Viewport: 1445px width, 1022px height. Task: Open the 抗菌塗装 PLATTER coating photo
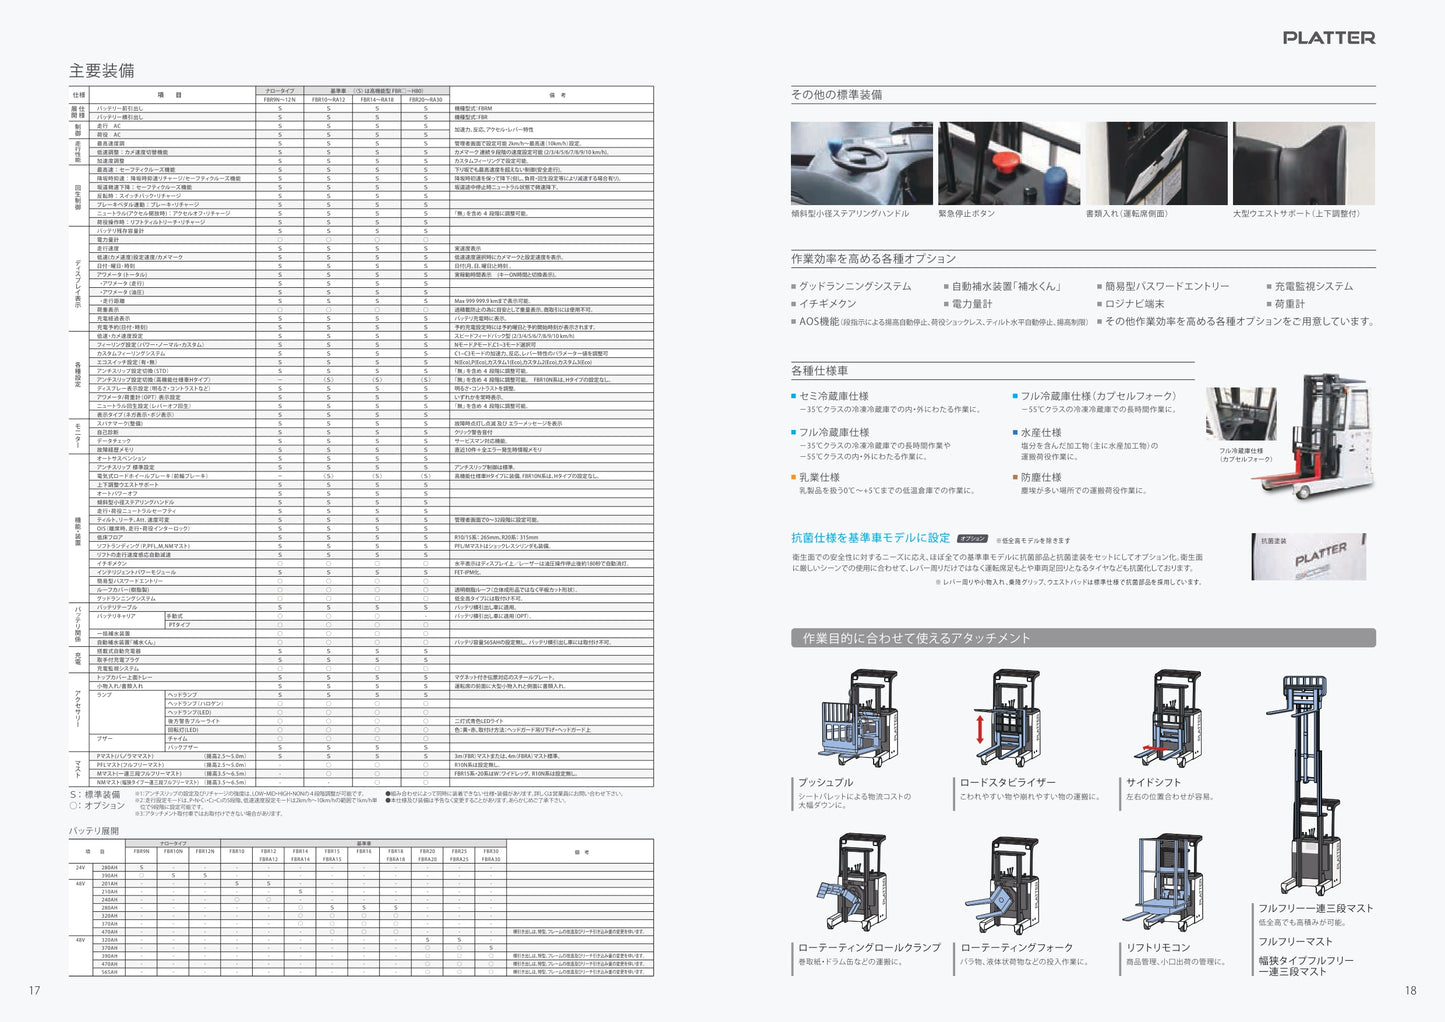pyautogui.click(x=1308, y=556)
